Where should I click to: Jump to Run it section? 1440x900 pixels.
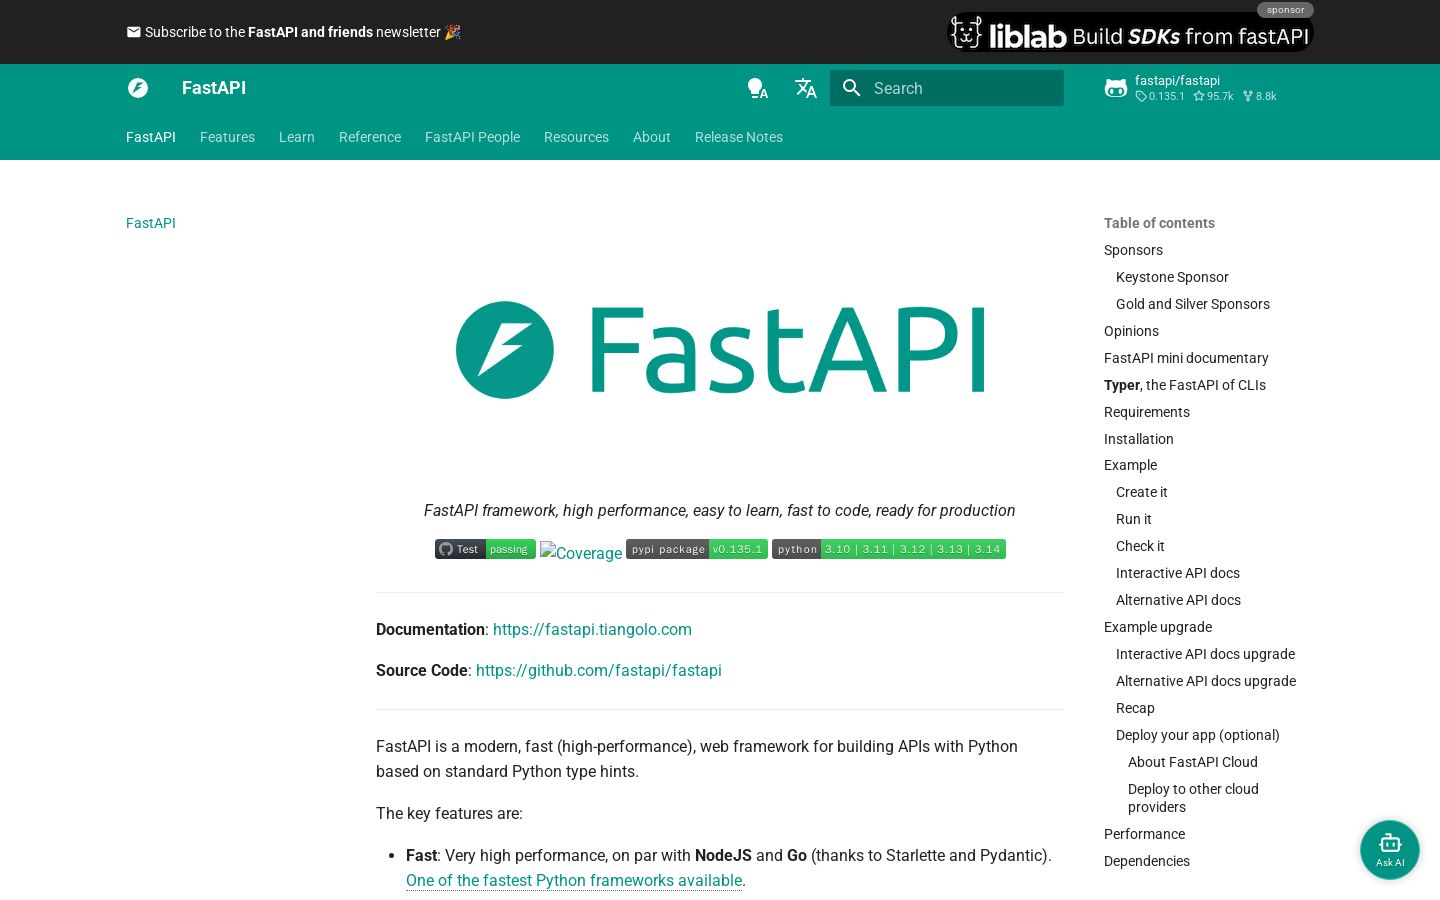(1134, 519)
